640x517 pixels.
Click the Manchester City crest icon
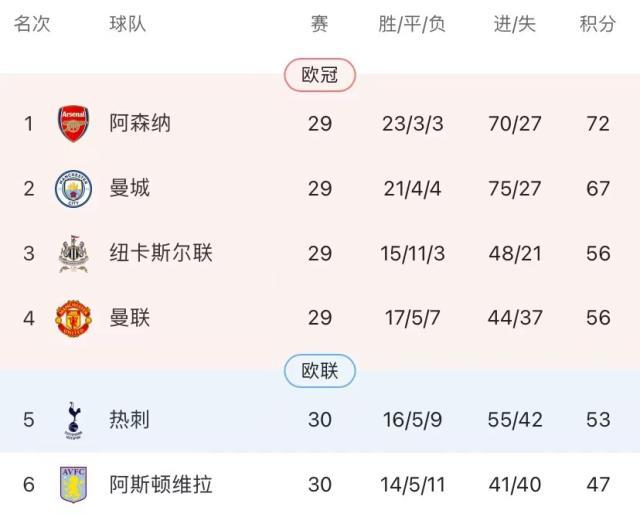[x=73, y=188]
